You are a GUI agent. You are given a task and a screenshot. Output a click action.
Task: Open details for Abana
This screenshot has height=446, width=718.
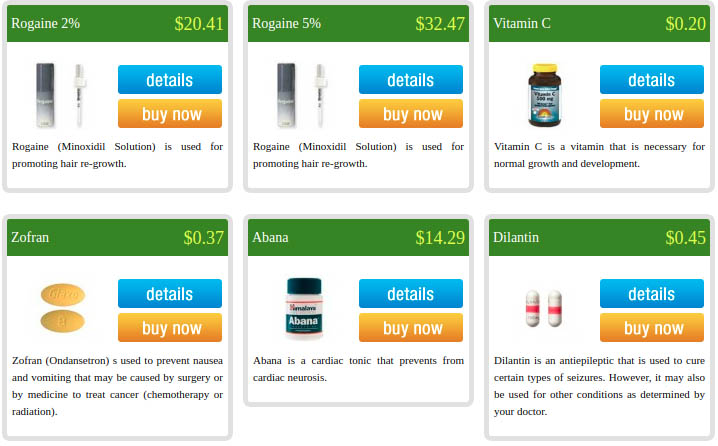[x=411, y=294]
